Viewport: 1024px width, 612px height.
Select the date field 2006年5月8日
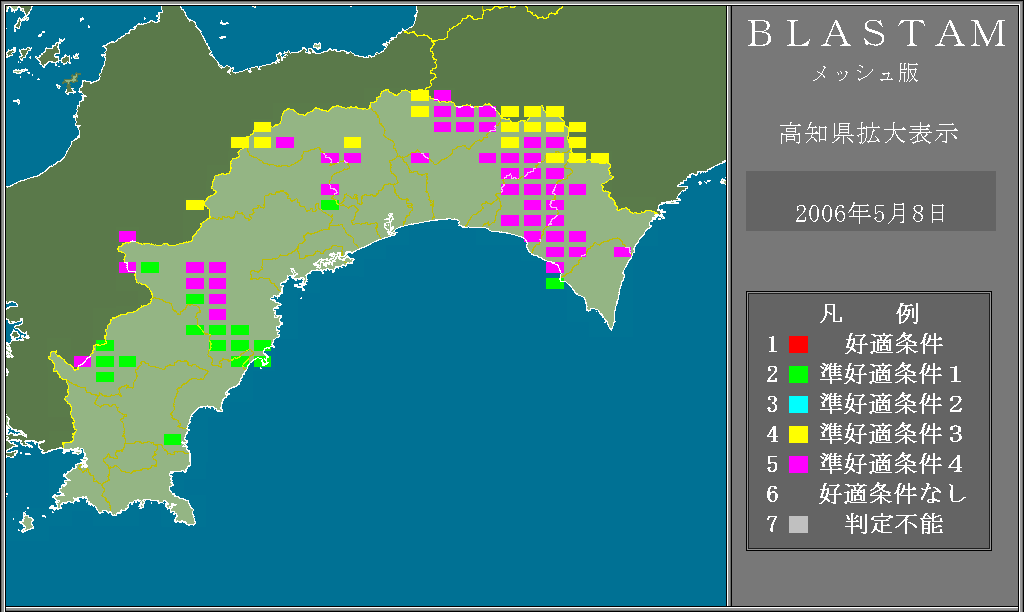(871, 201)
